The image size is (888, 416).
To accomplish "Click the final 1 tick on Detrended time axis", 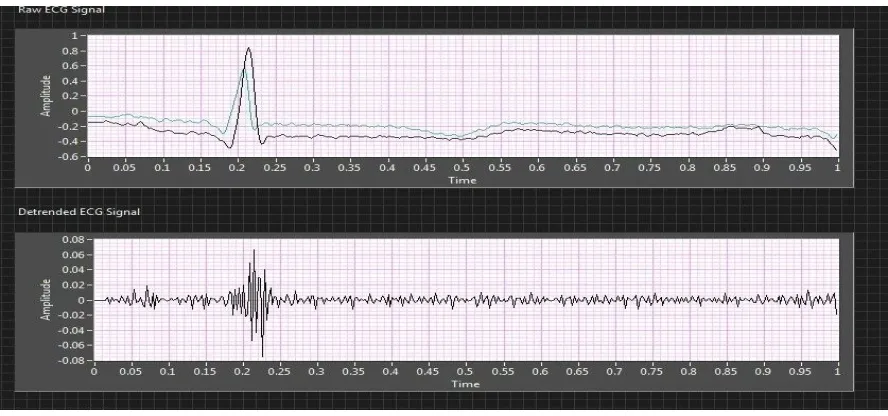I will pyautogui.click(x=837, y=371).
